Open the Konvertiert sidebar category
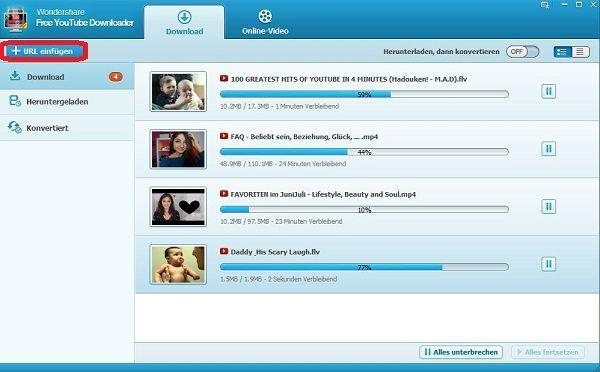 click(x=67, y=128)
